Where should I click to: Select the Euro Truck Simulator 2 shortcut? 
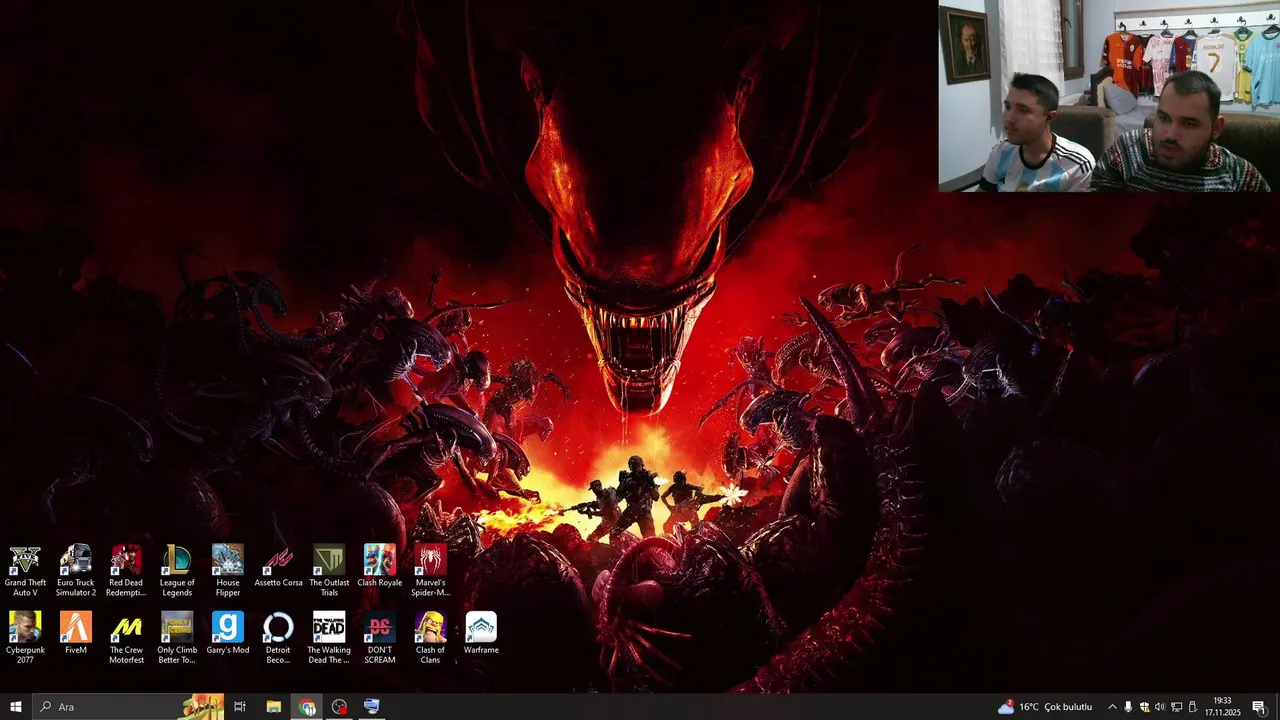tap(76, 571)
